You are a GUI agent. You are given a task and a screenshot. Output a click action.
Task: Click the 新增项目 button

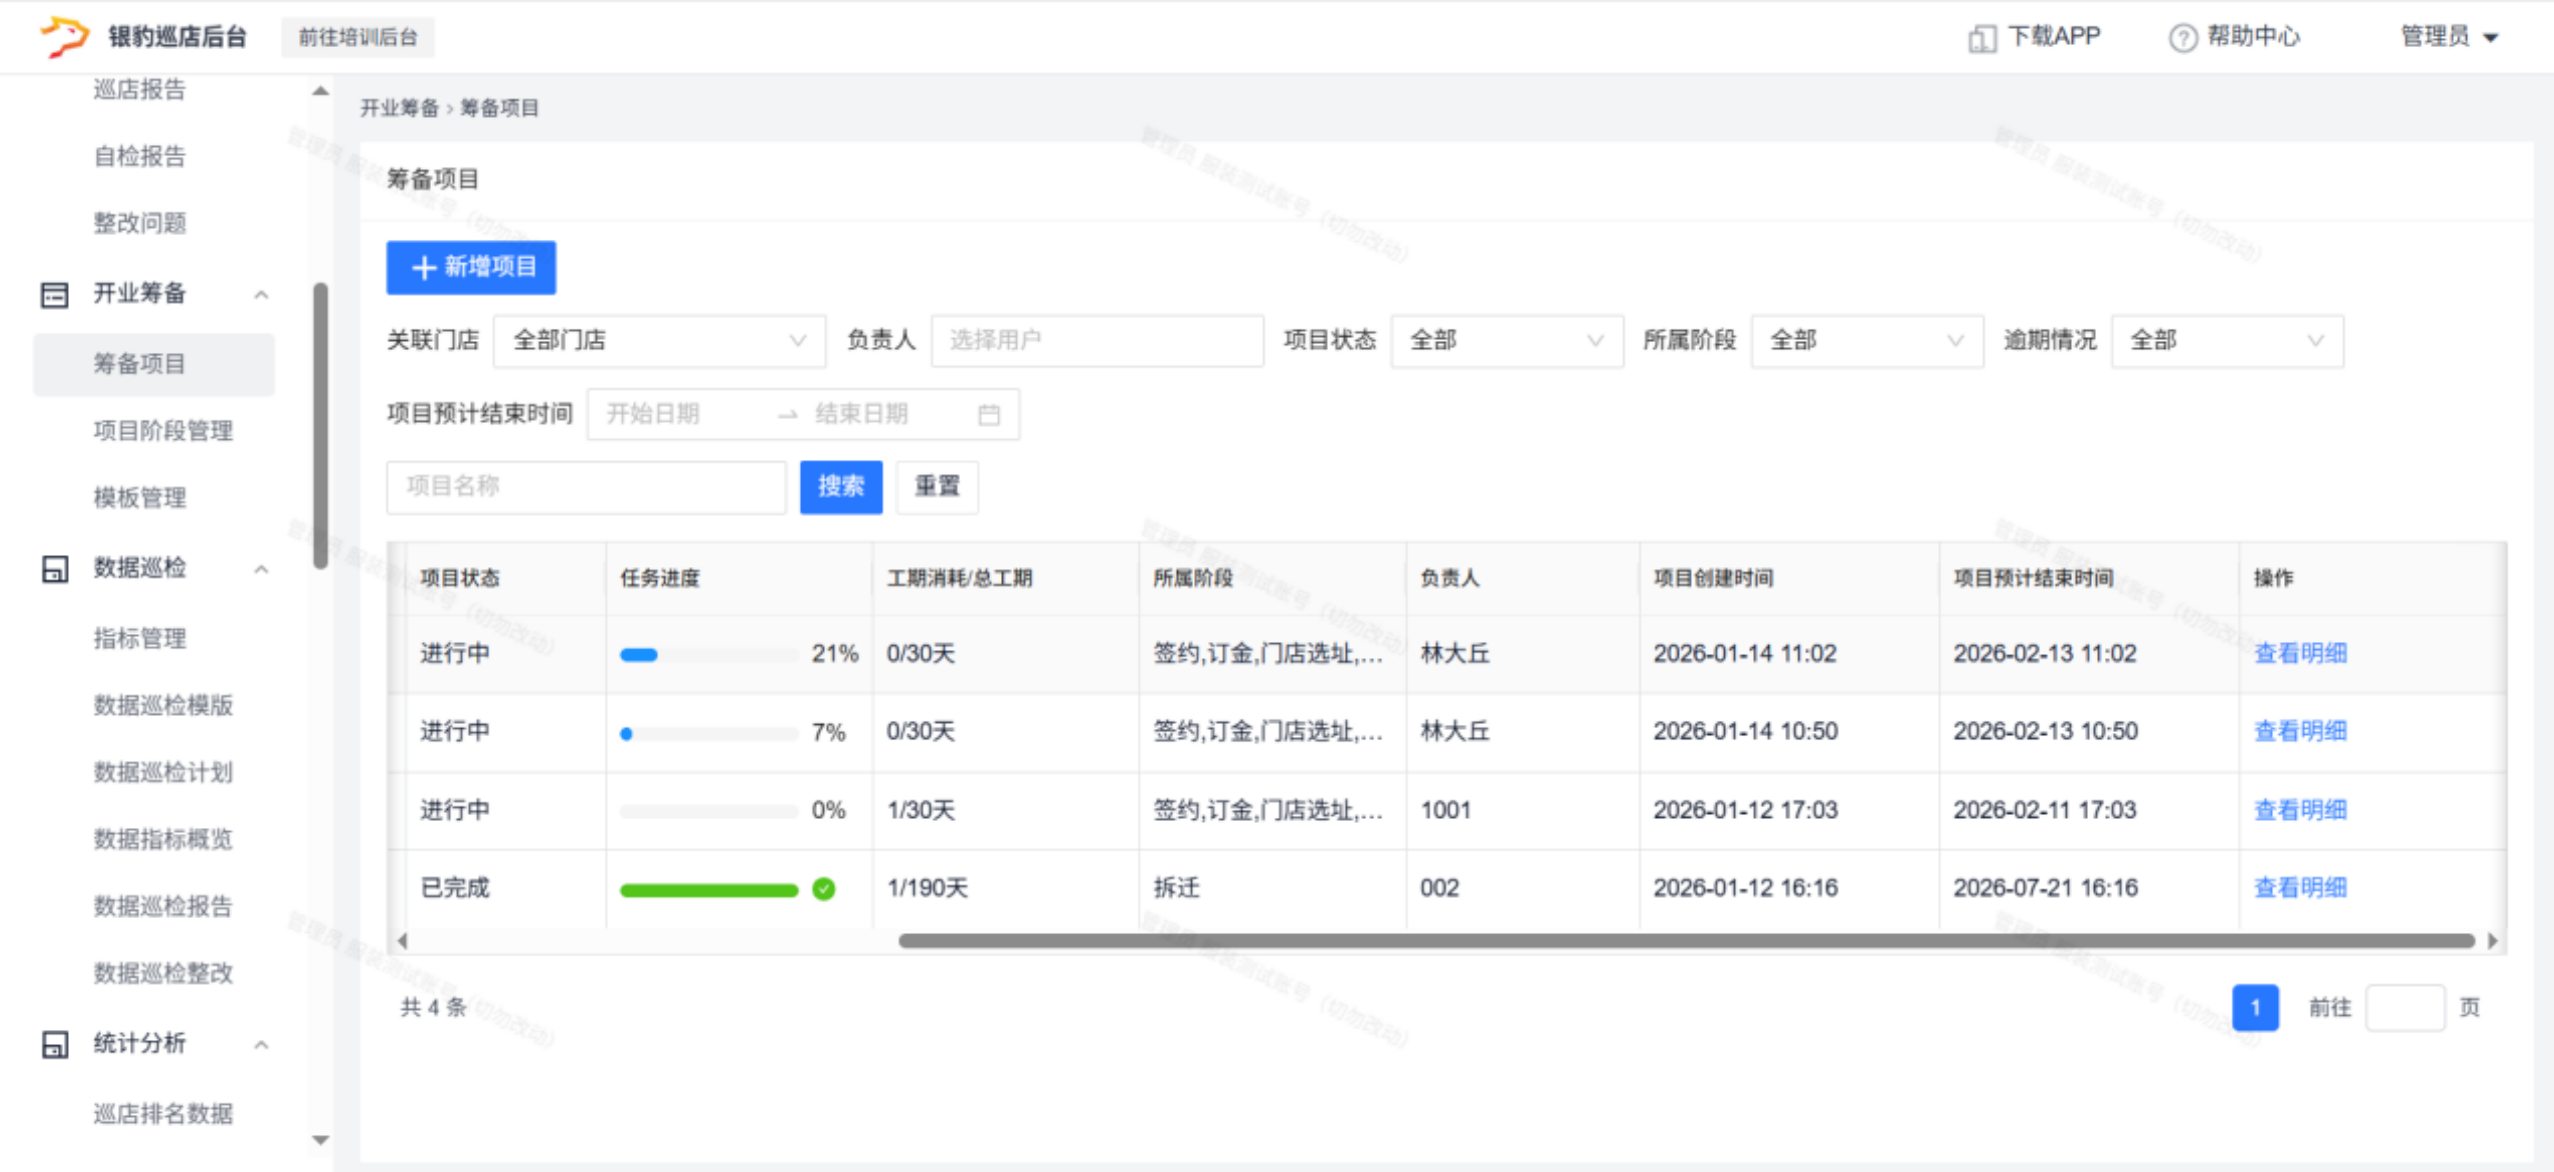point(471,267)
